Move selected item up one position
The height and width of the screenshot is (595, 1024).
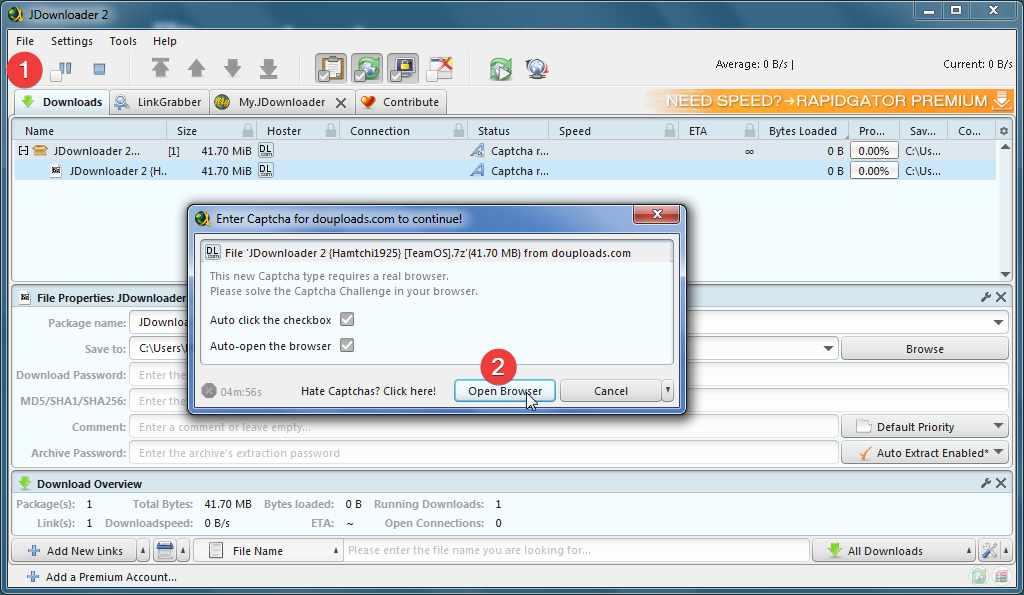pyautogui.click(x=197, y=69)
